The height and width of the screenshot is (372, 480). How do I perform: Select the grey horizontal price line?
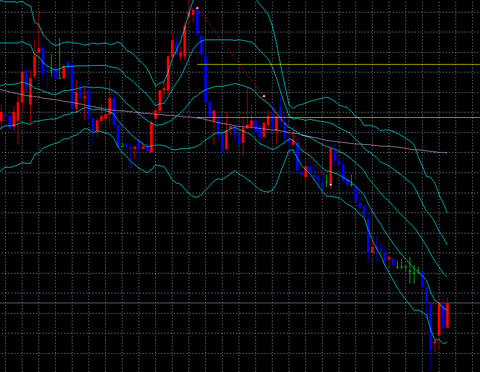pyautogui.click(x=240, y=303)
